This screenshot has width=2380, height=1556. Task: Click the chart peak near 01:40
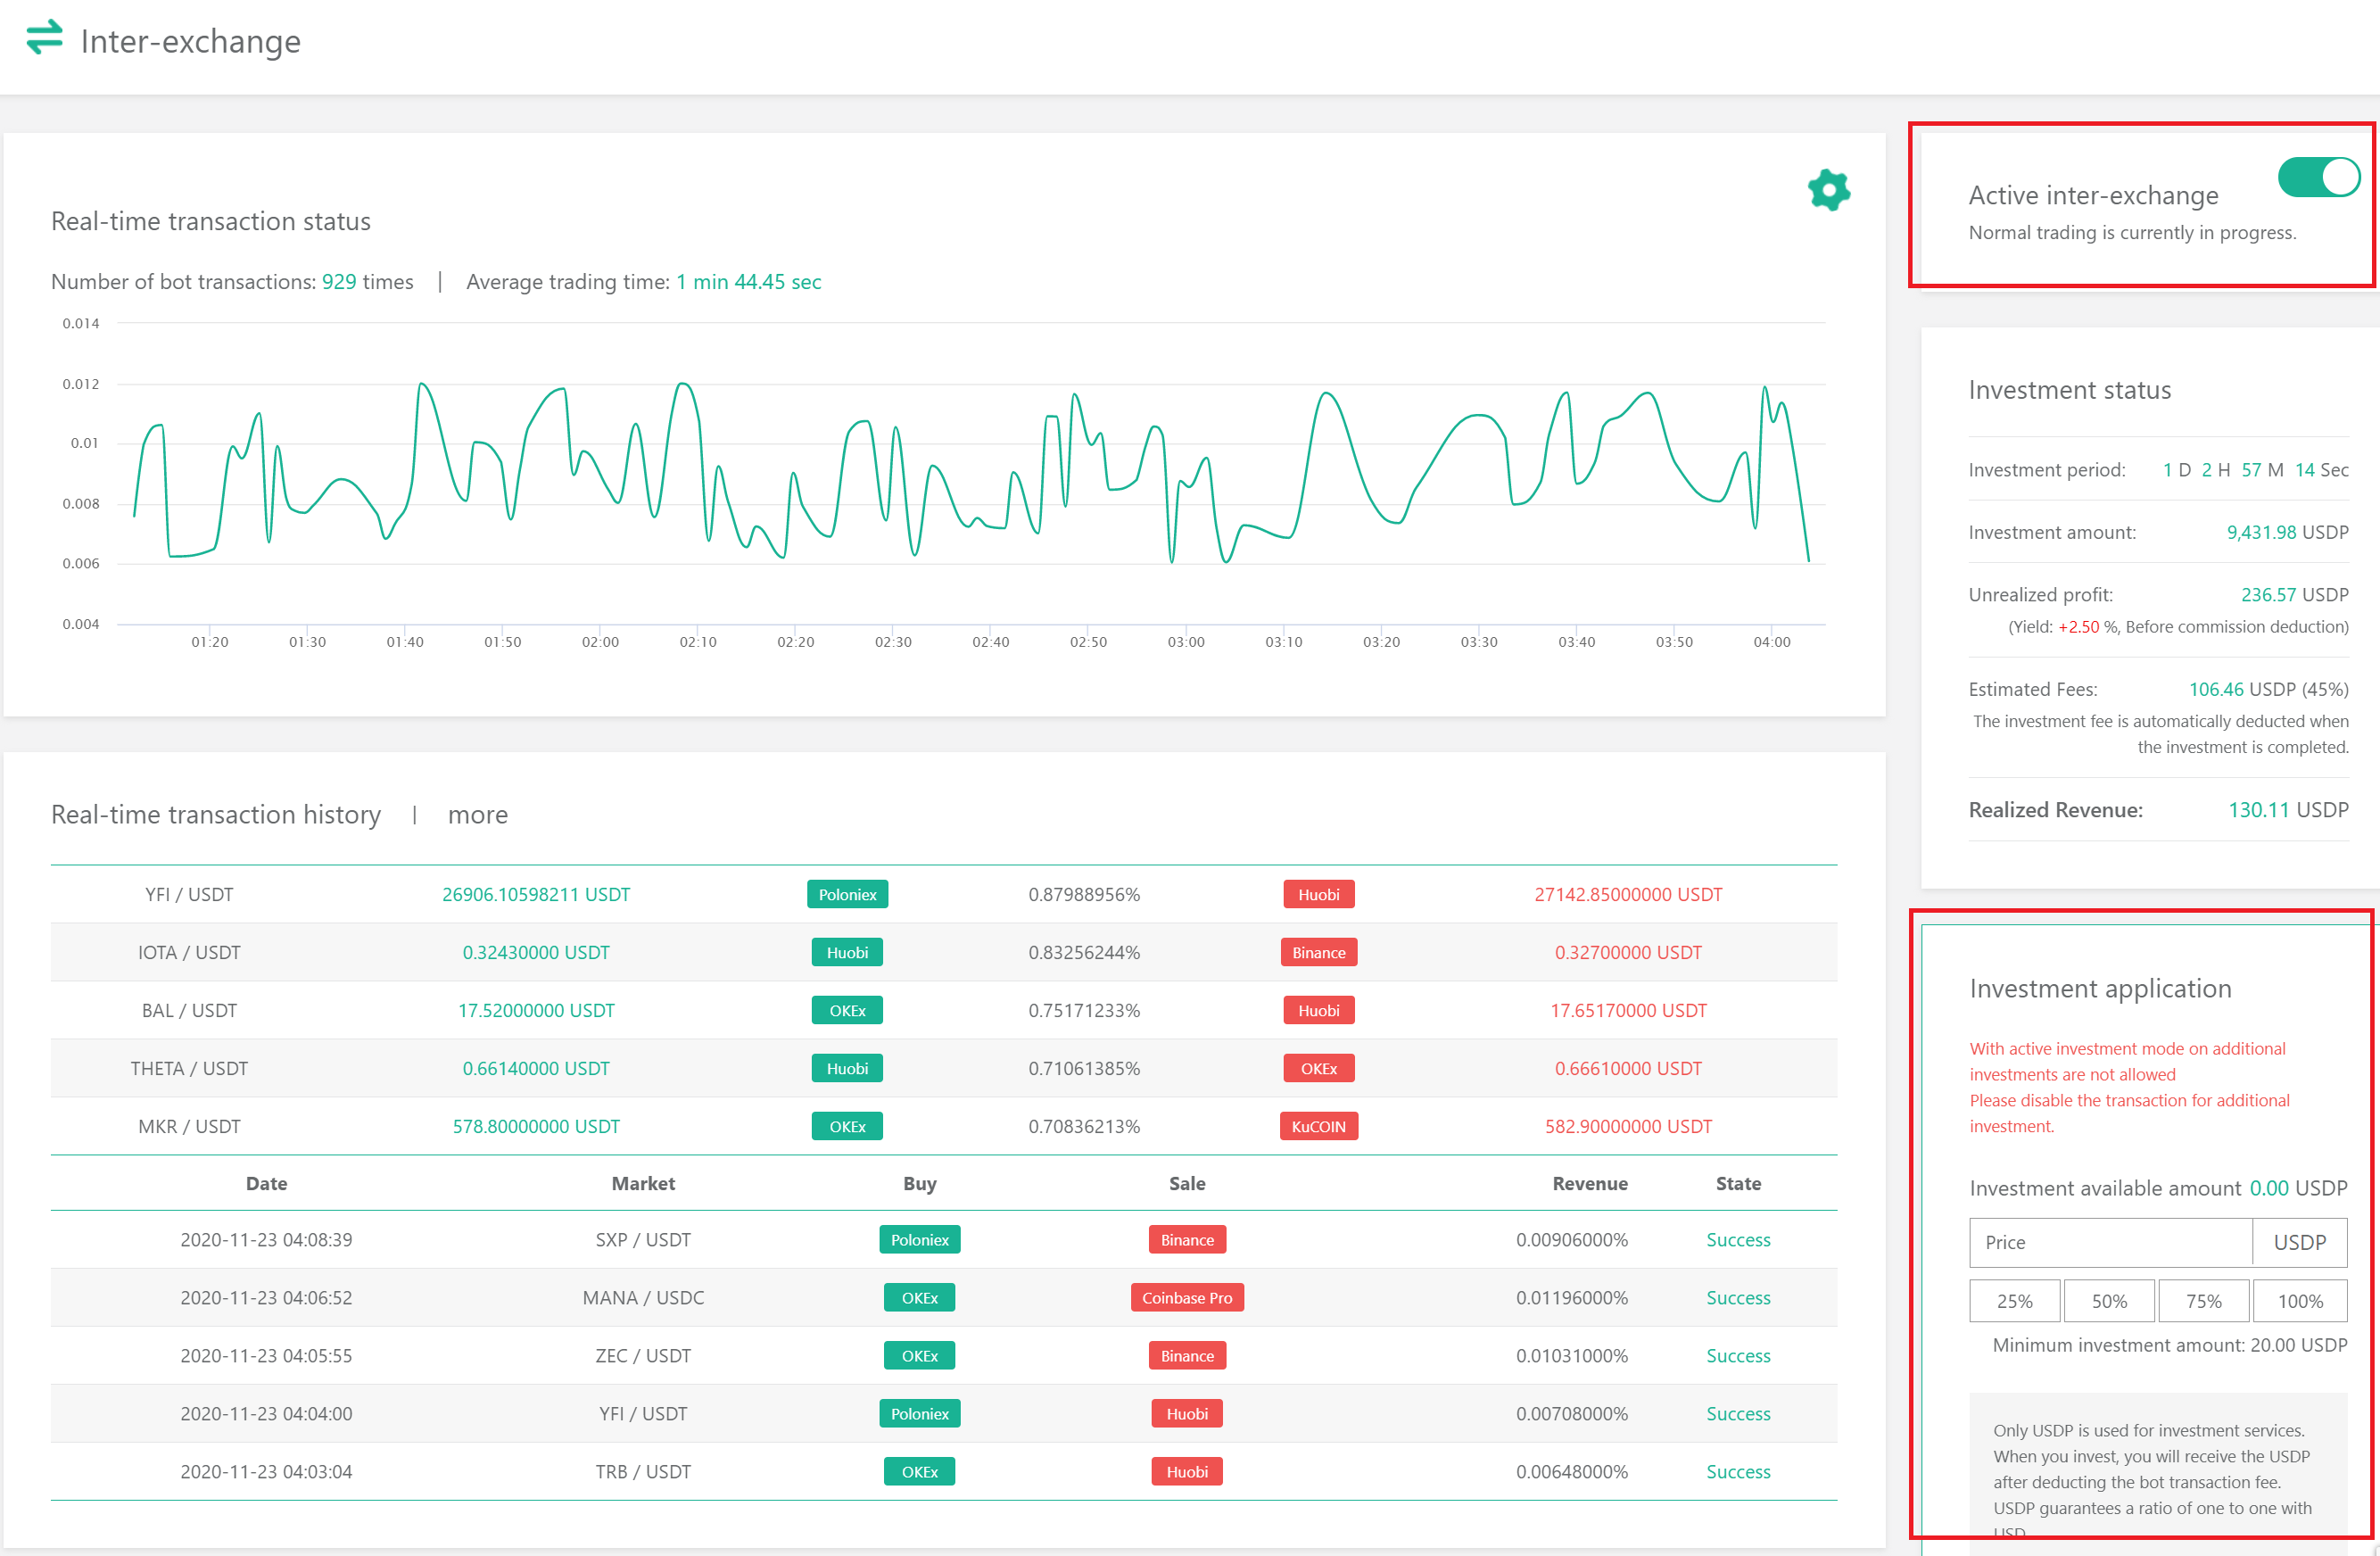pos(423,384)
